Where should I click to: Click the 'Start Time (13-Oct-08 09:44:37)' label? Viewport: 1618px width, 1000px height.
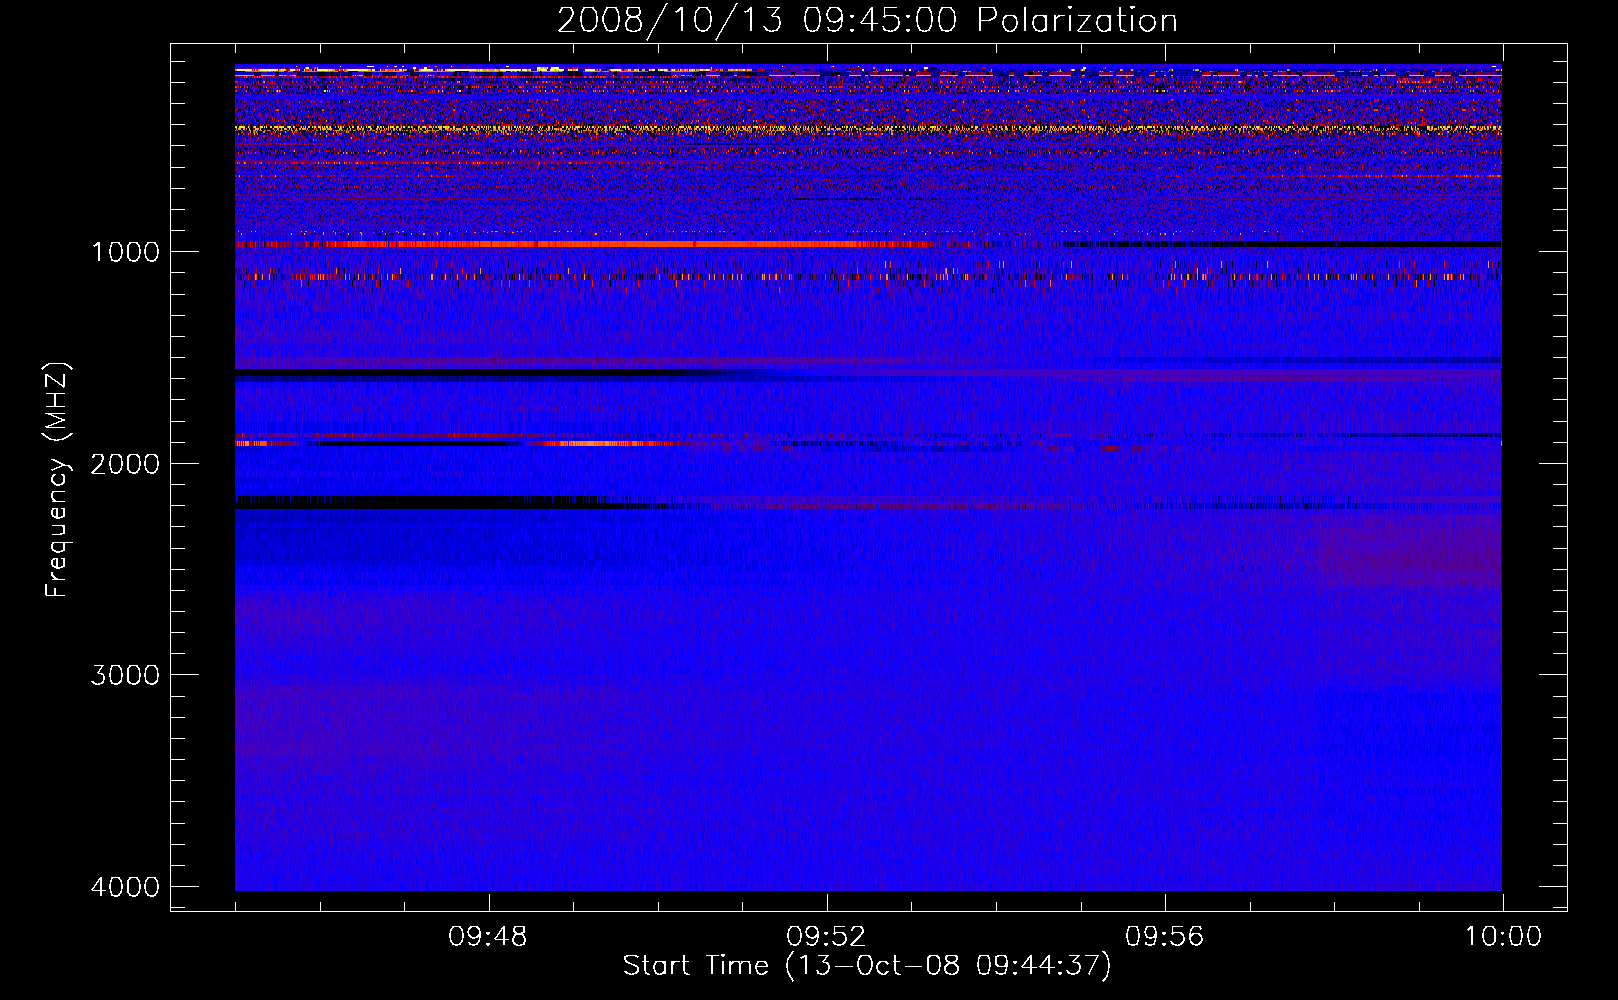pos(867,966)
